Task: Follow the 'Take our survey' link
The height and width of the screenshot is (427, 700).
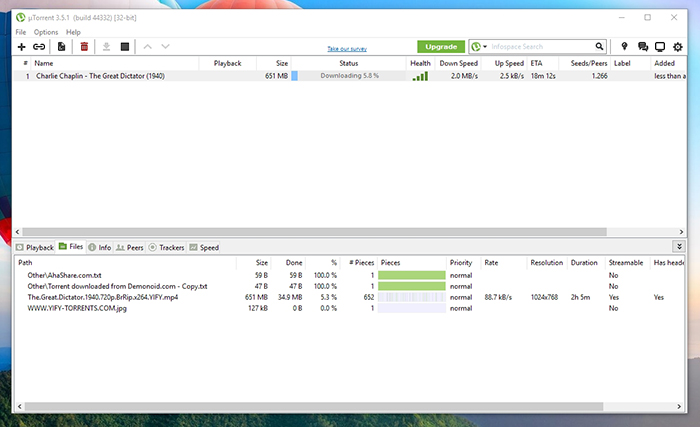Action: click(x=347, y=49)
